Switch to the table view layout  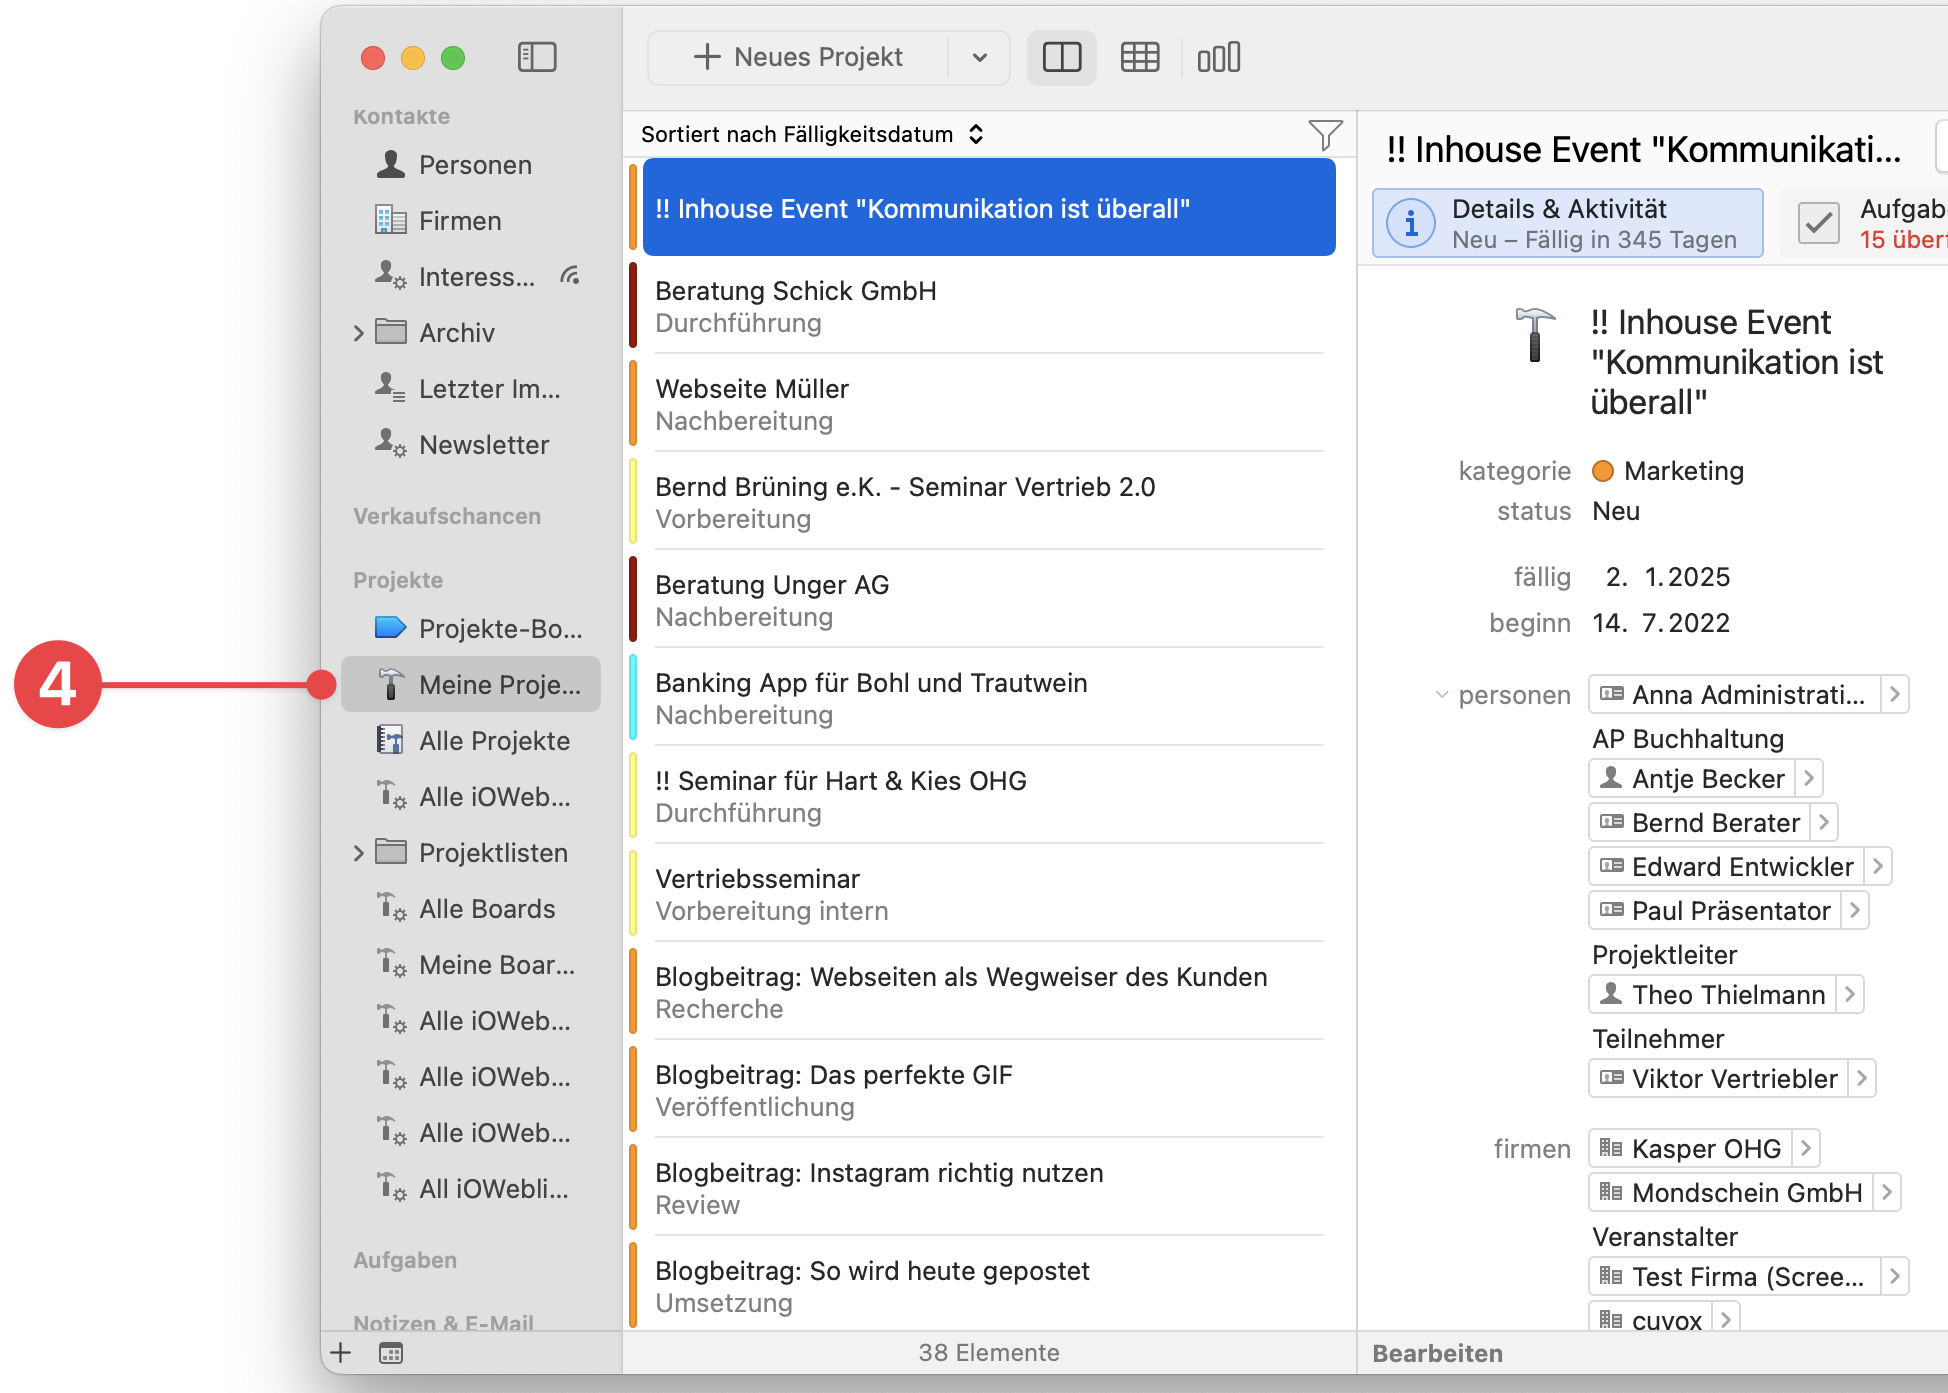(x=1139, y=57)
